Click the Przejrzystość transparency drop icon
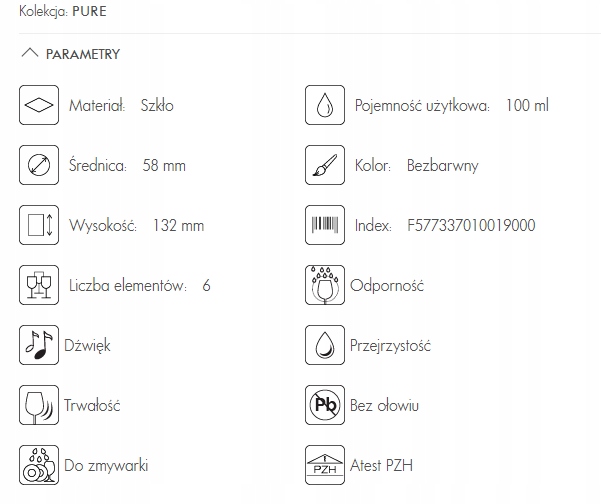The image size is (601, 504). pos(324,346)
